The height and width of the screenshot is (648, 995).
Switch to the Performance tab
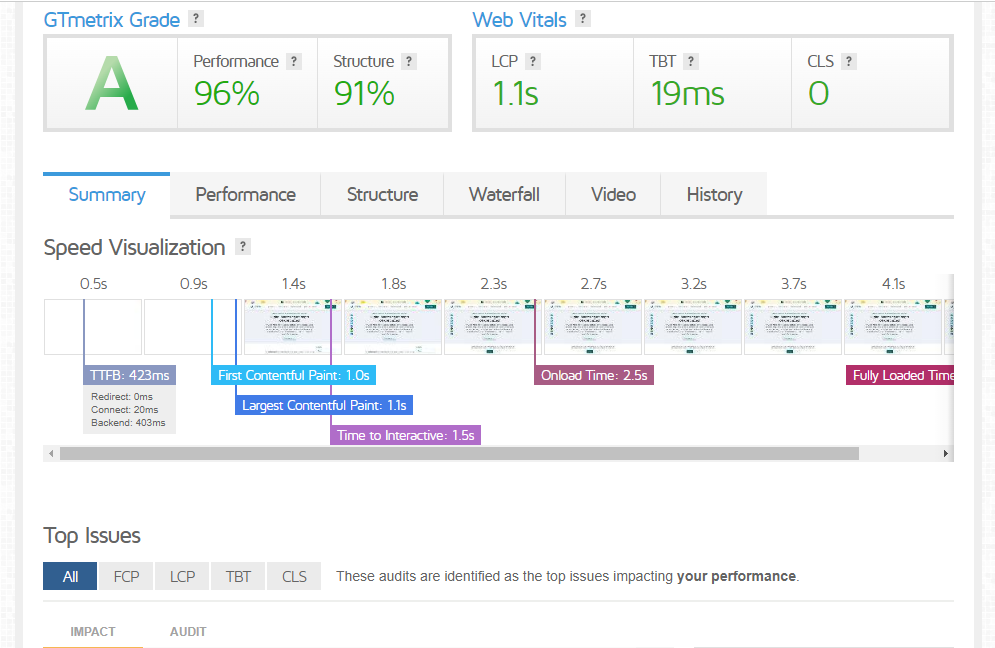point(244,195)
